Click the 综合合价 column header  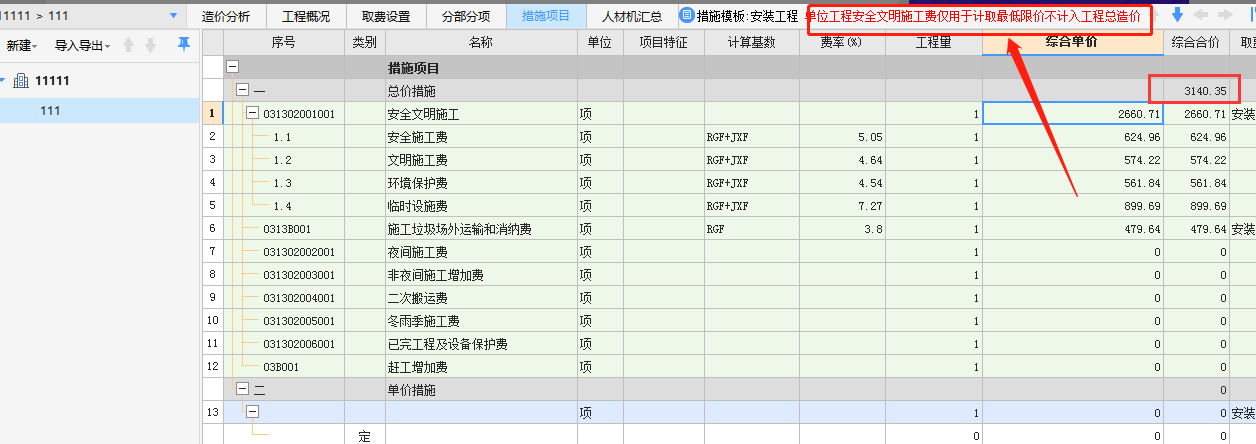[1195, 42]
